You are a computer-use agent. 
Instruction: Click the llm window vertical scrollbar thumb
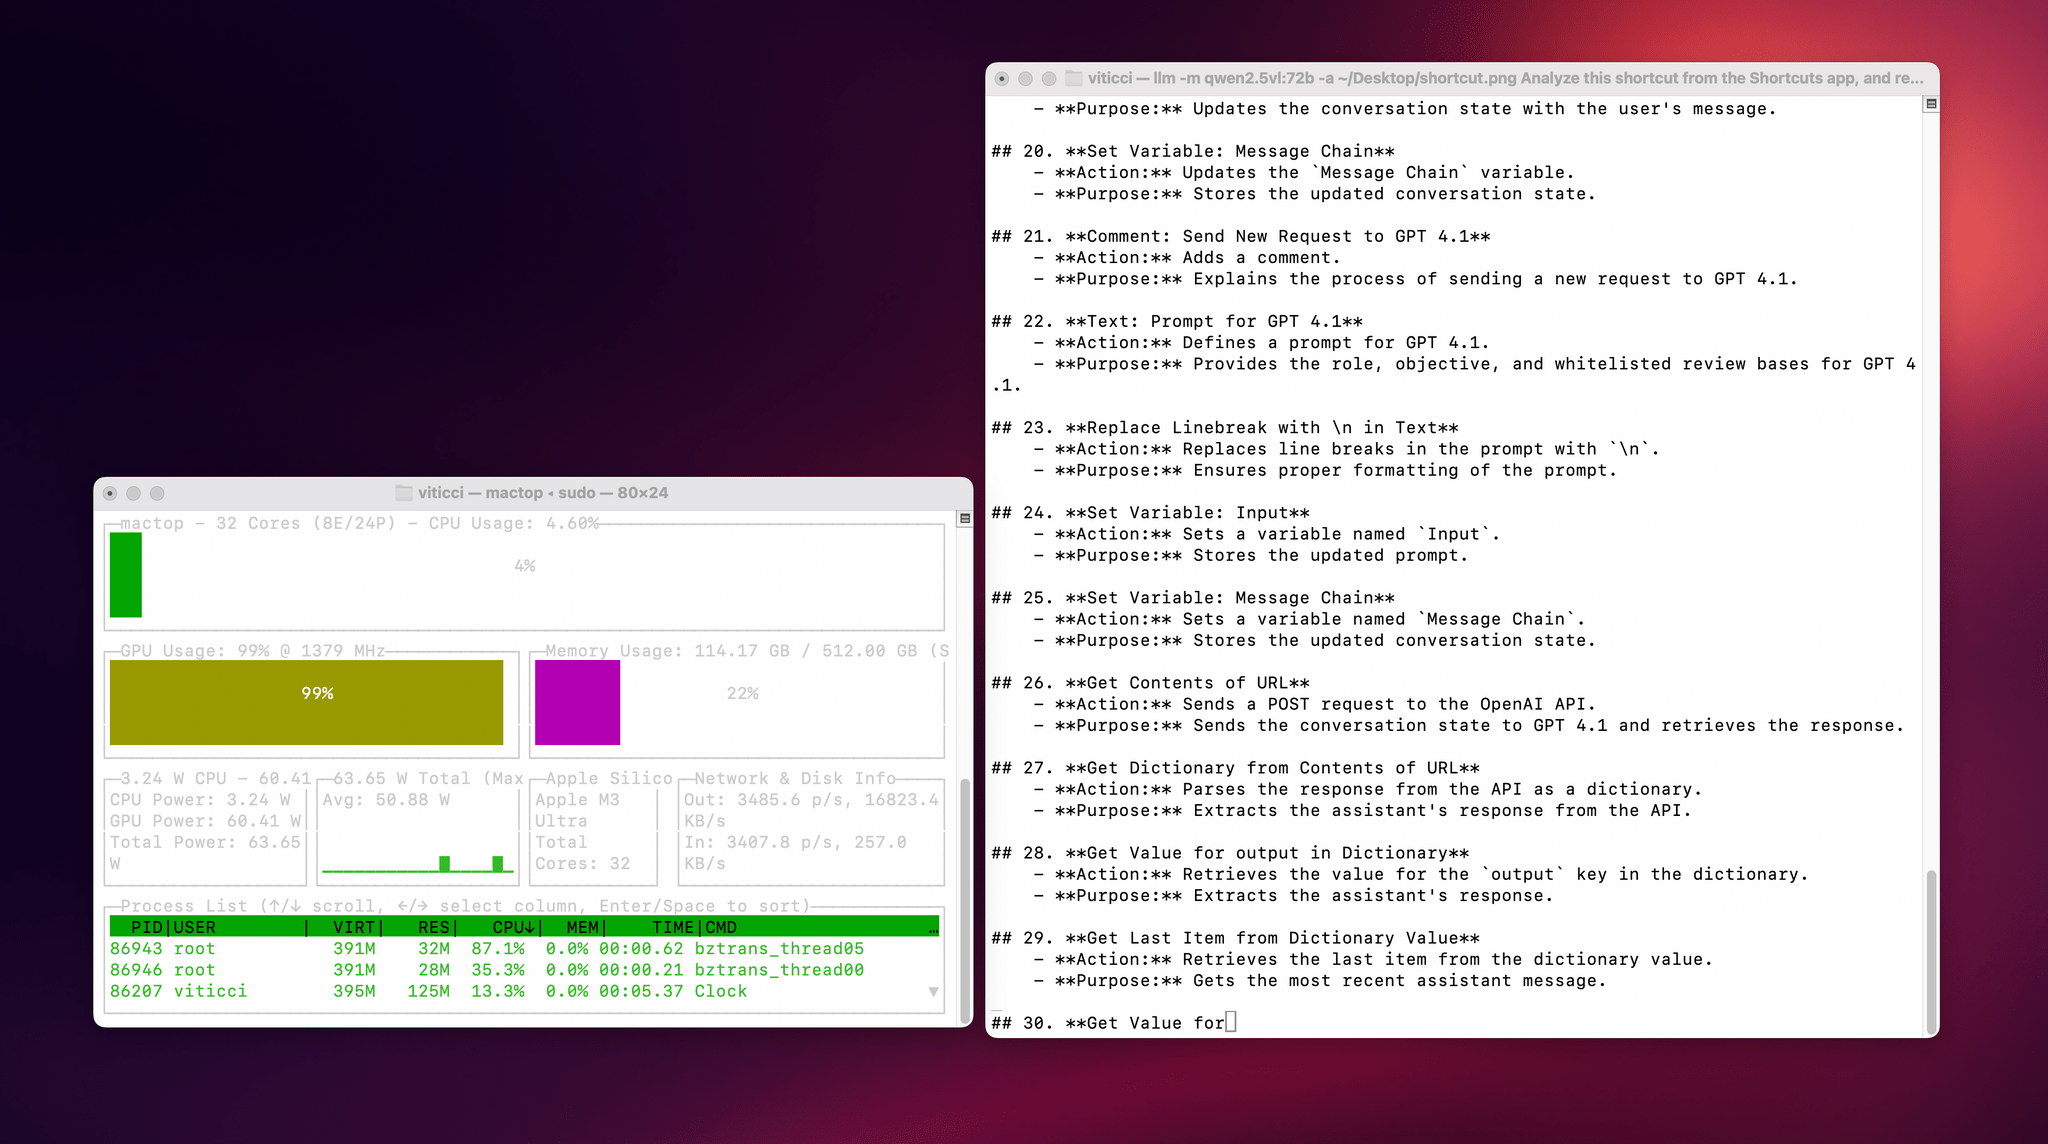click(1931, 952)
